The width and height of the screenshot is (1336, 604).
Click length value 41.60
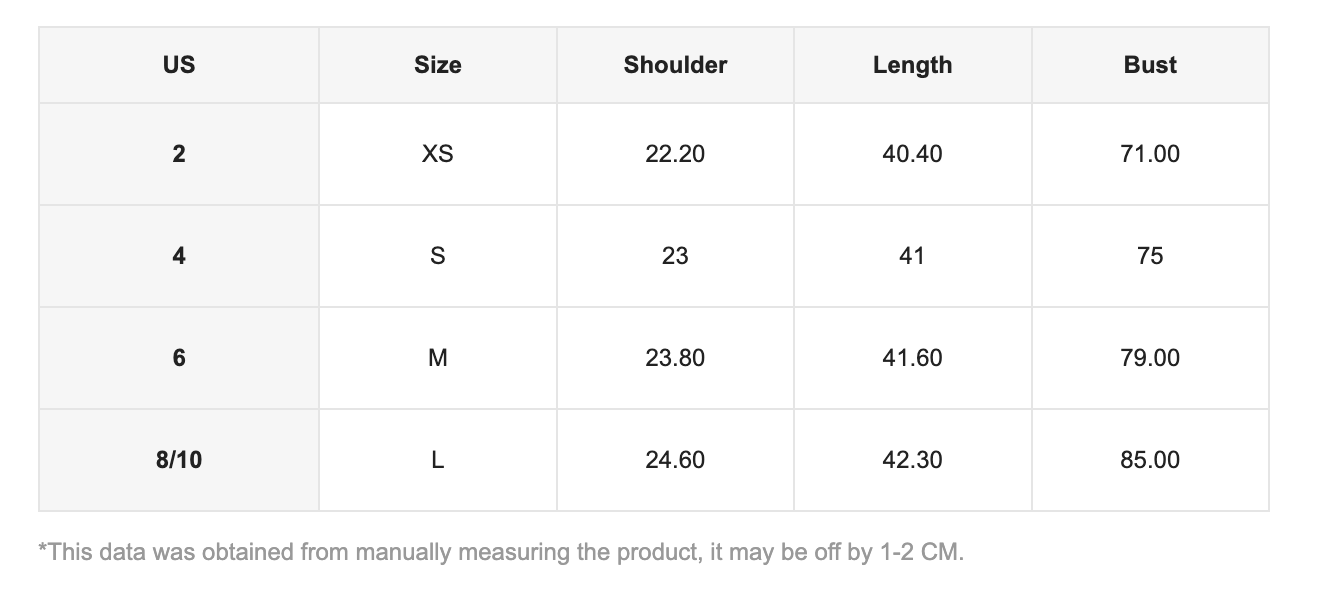[912, 358]
